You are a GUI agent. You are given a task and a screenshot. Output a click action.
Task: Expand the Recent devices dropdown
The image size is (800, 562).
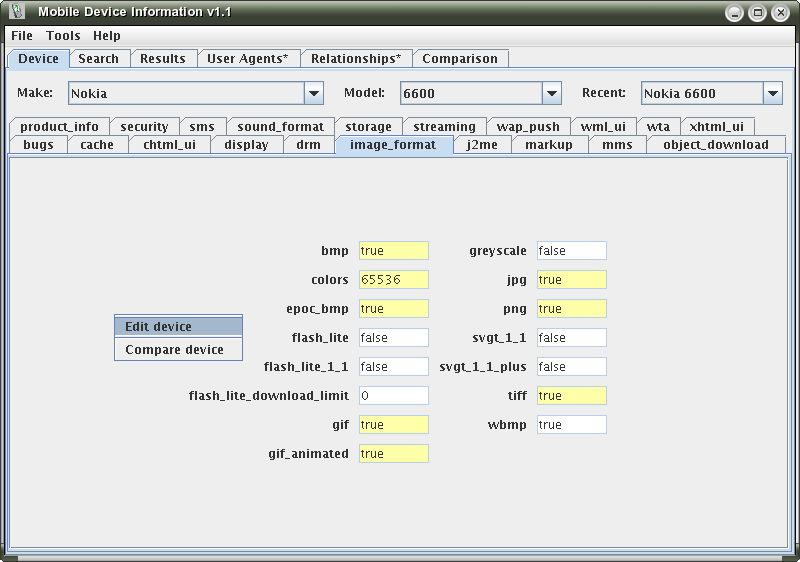[773, 94]
